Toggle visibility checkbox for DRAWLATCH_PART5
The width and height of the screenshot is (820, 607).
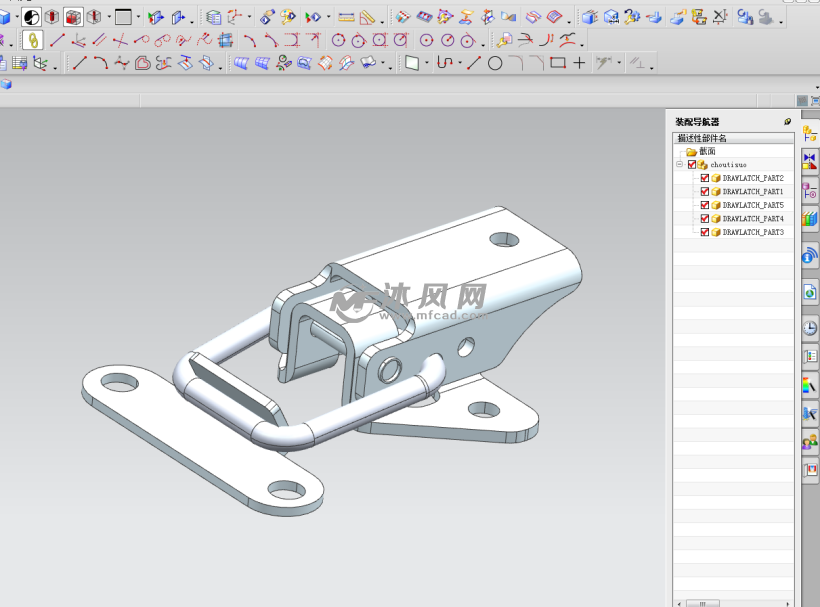click(x=705, y=205)
